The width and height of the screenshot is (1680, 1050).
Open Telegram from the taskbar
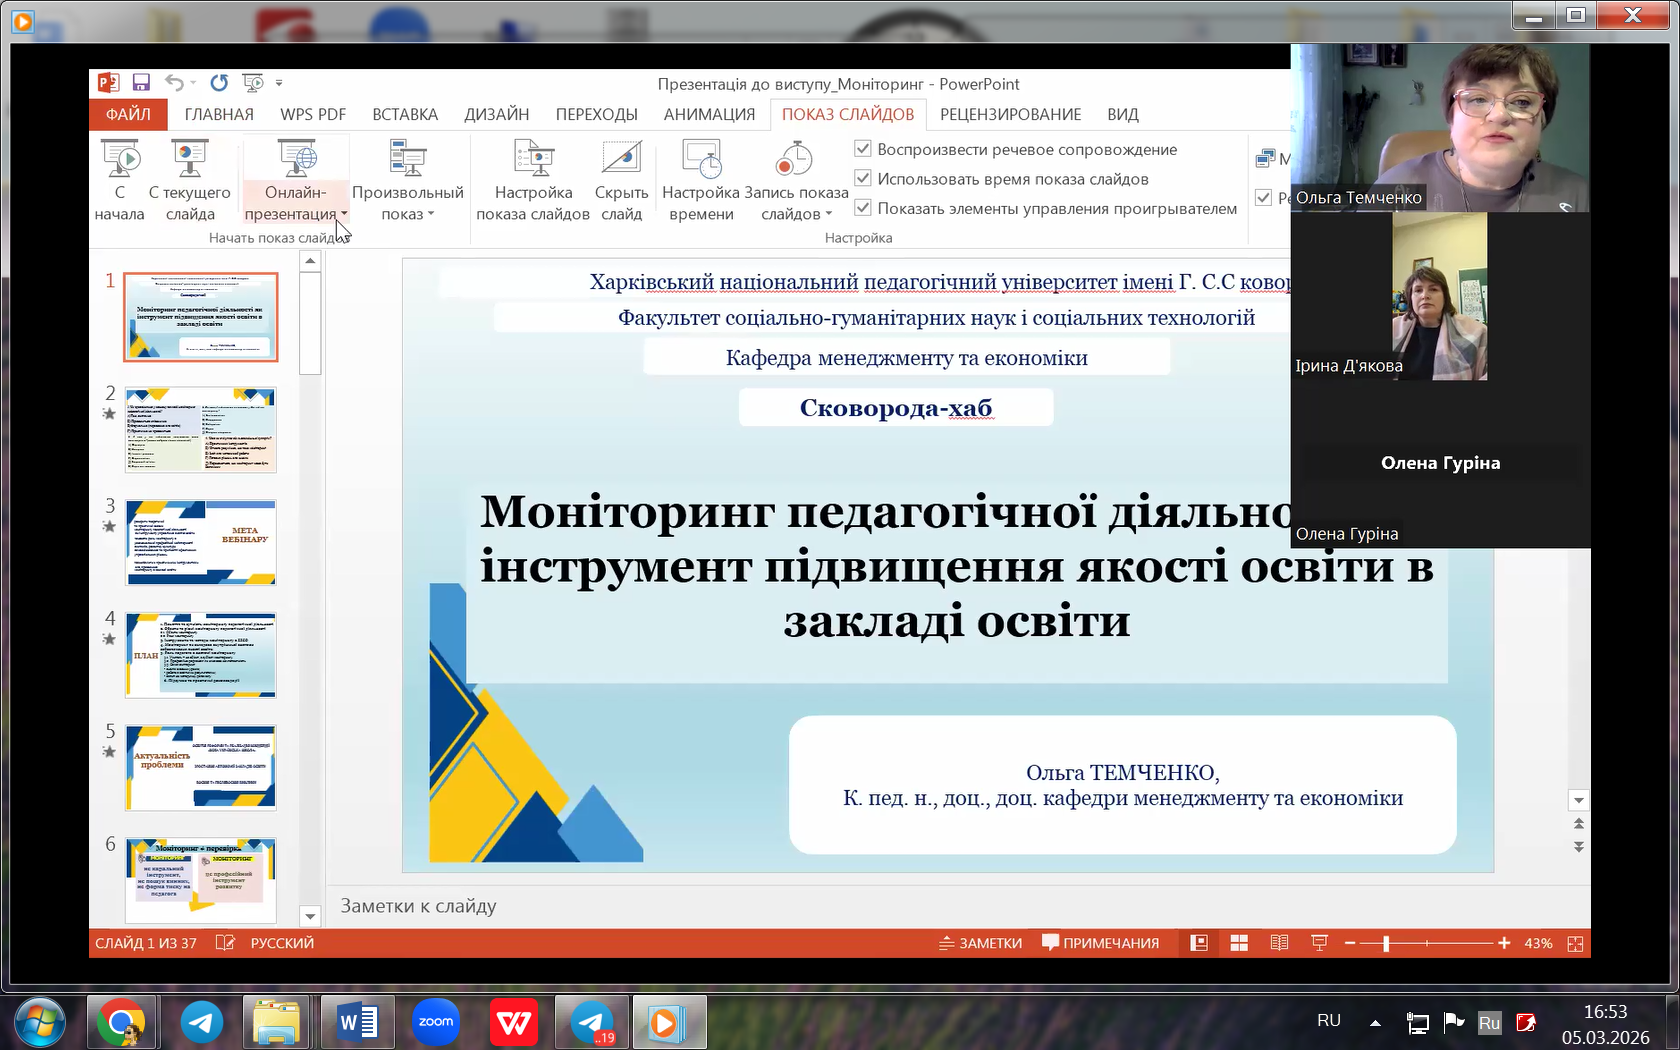pos(202,1022)
